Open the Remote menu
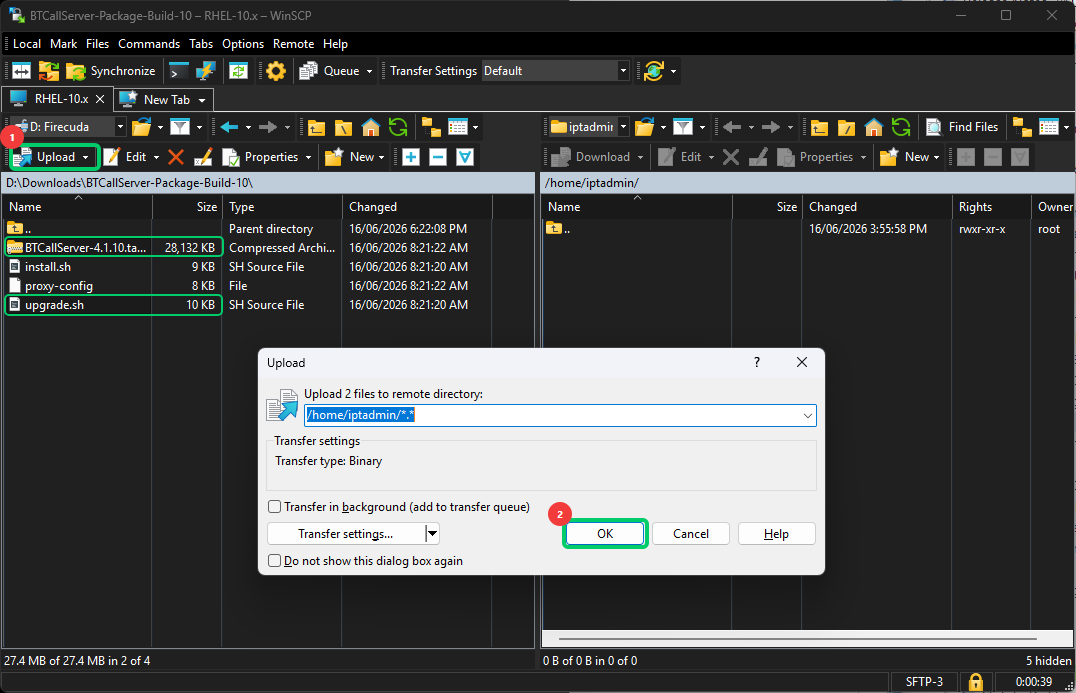 point(294,44)
